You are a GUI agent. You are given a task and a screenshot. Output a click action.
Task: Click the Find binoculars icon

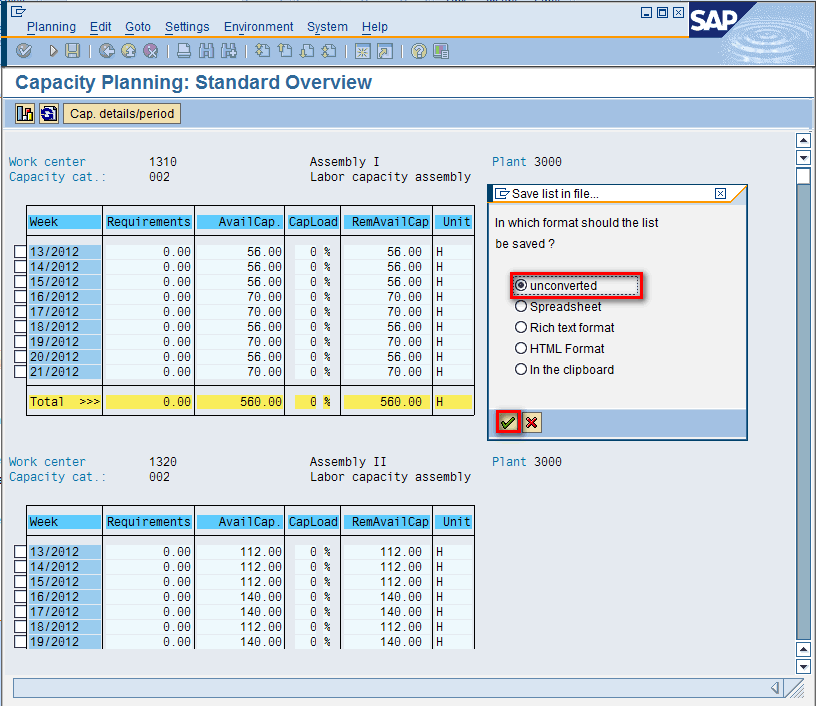point(206,51)
